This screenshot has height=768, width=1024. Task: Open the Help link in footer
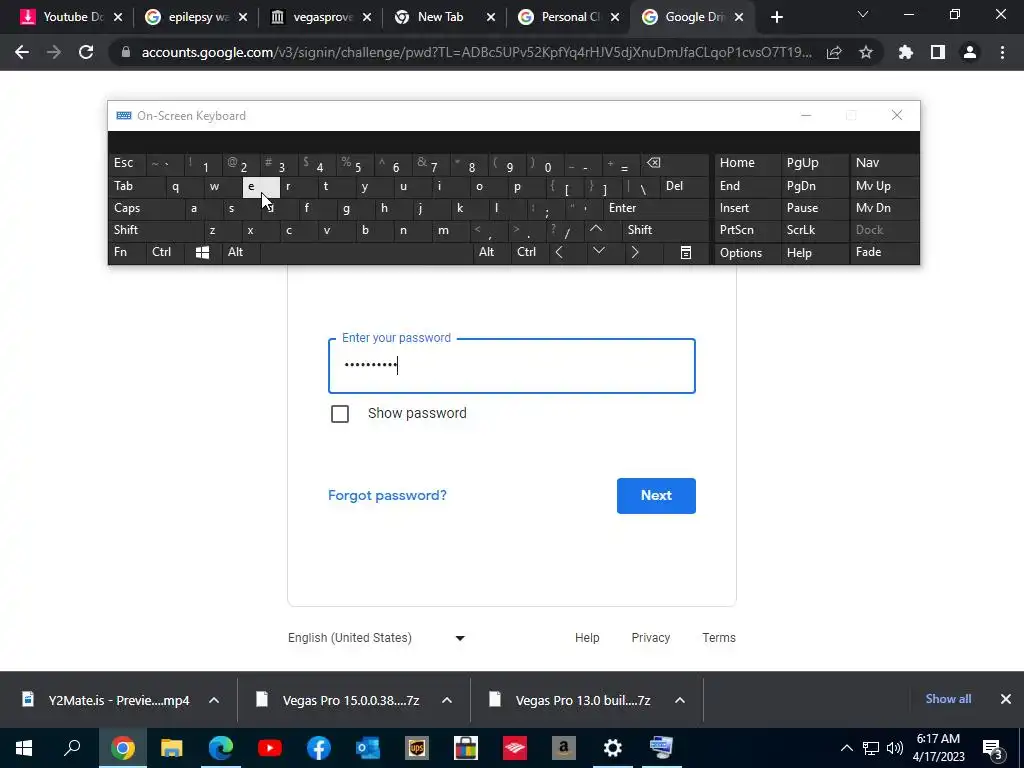tap(587, 638)
